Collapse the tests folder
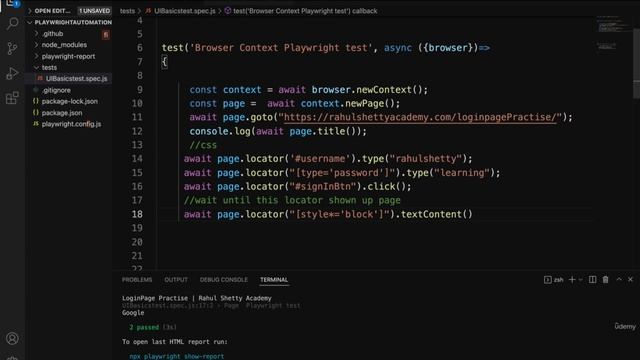This screenshot has height=360, width=640. click(49, 67)
